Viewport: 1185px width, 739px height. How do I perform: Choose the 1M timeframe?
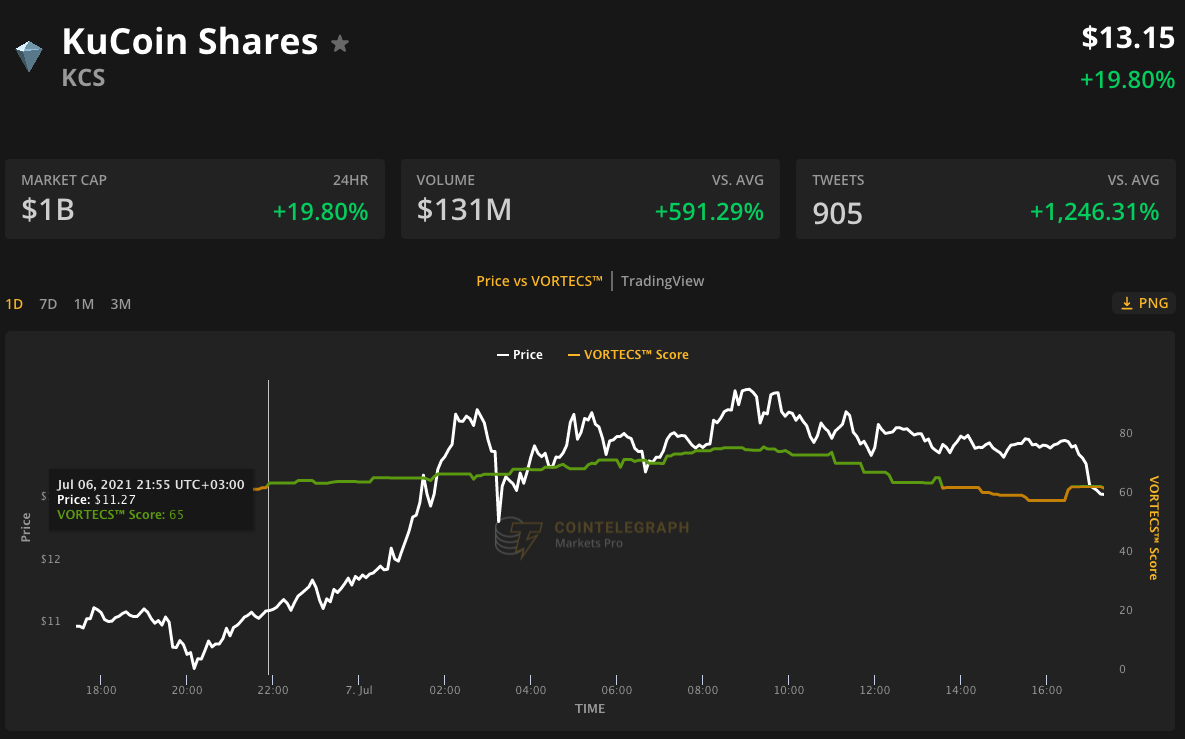pos(83,303)
